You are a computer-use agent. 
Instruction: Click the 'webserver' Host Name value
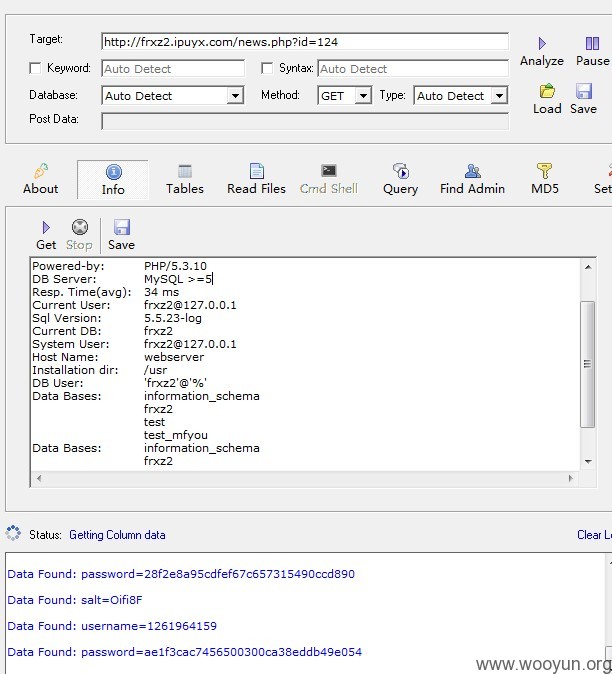pyautogui.click(x=174, y=357)
